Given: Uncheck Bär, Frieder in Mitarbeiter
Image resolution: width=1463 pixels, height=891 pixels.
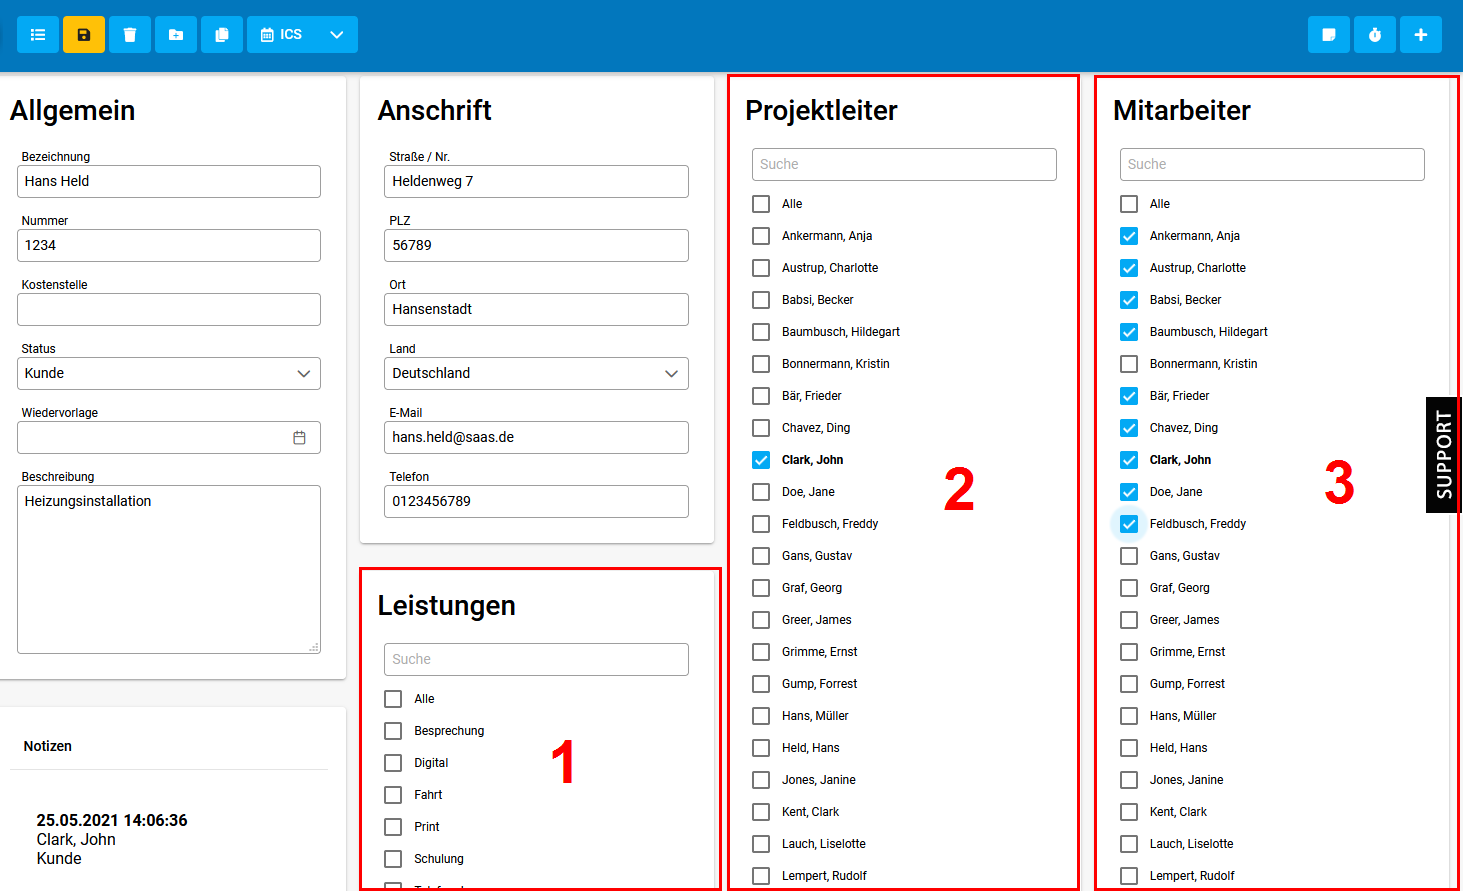Looking at the screenshot, I should (1129, 396).
